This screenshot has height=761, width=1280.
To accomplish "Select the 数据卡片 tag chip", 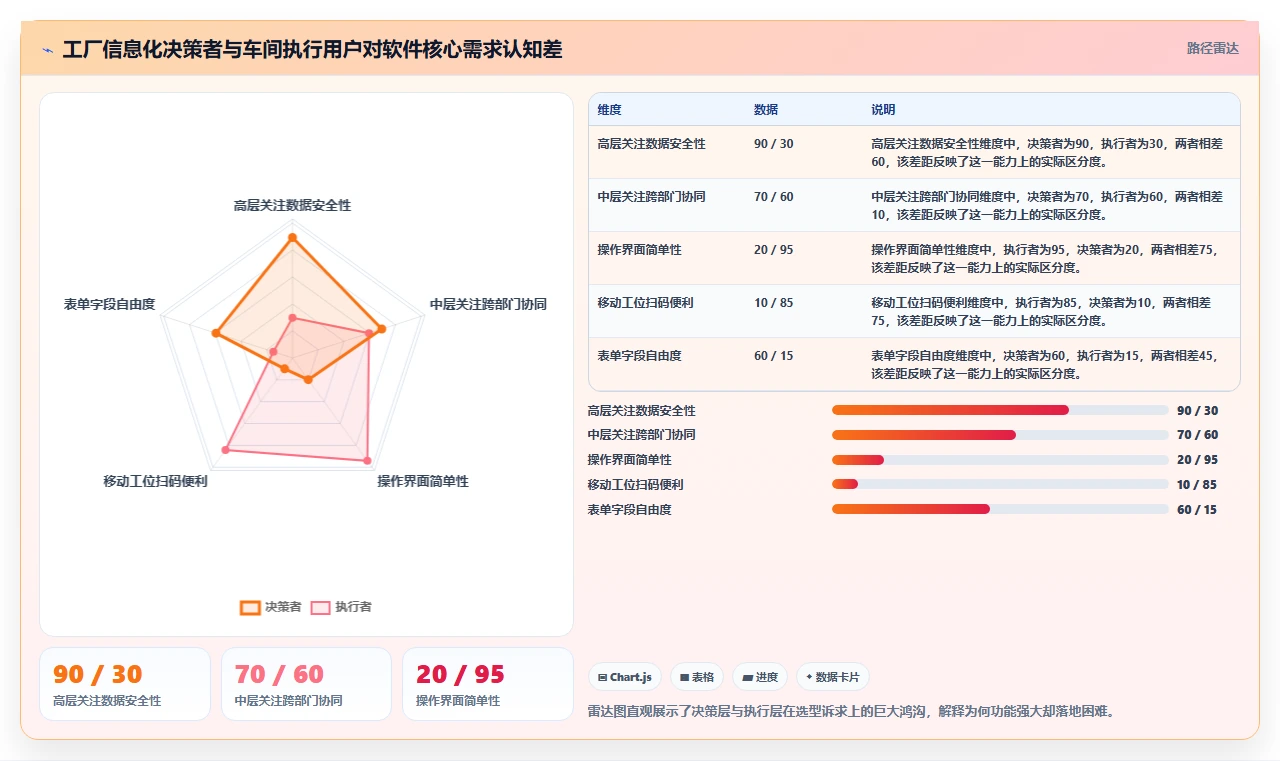I will (x=832, y=677).
